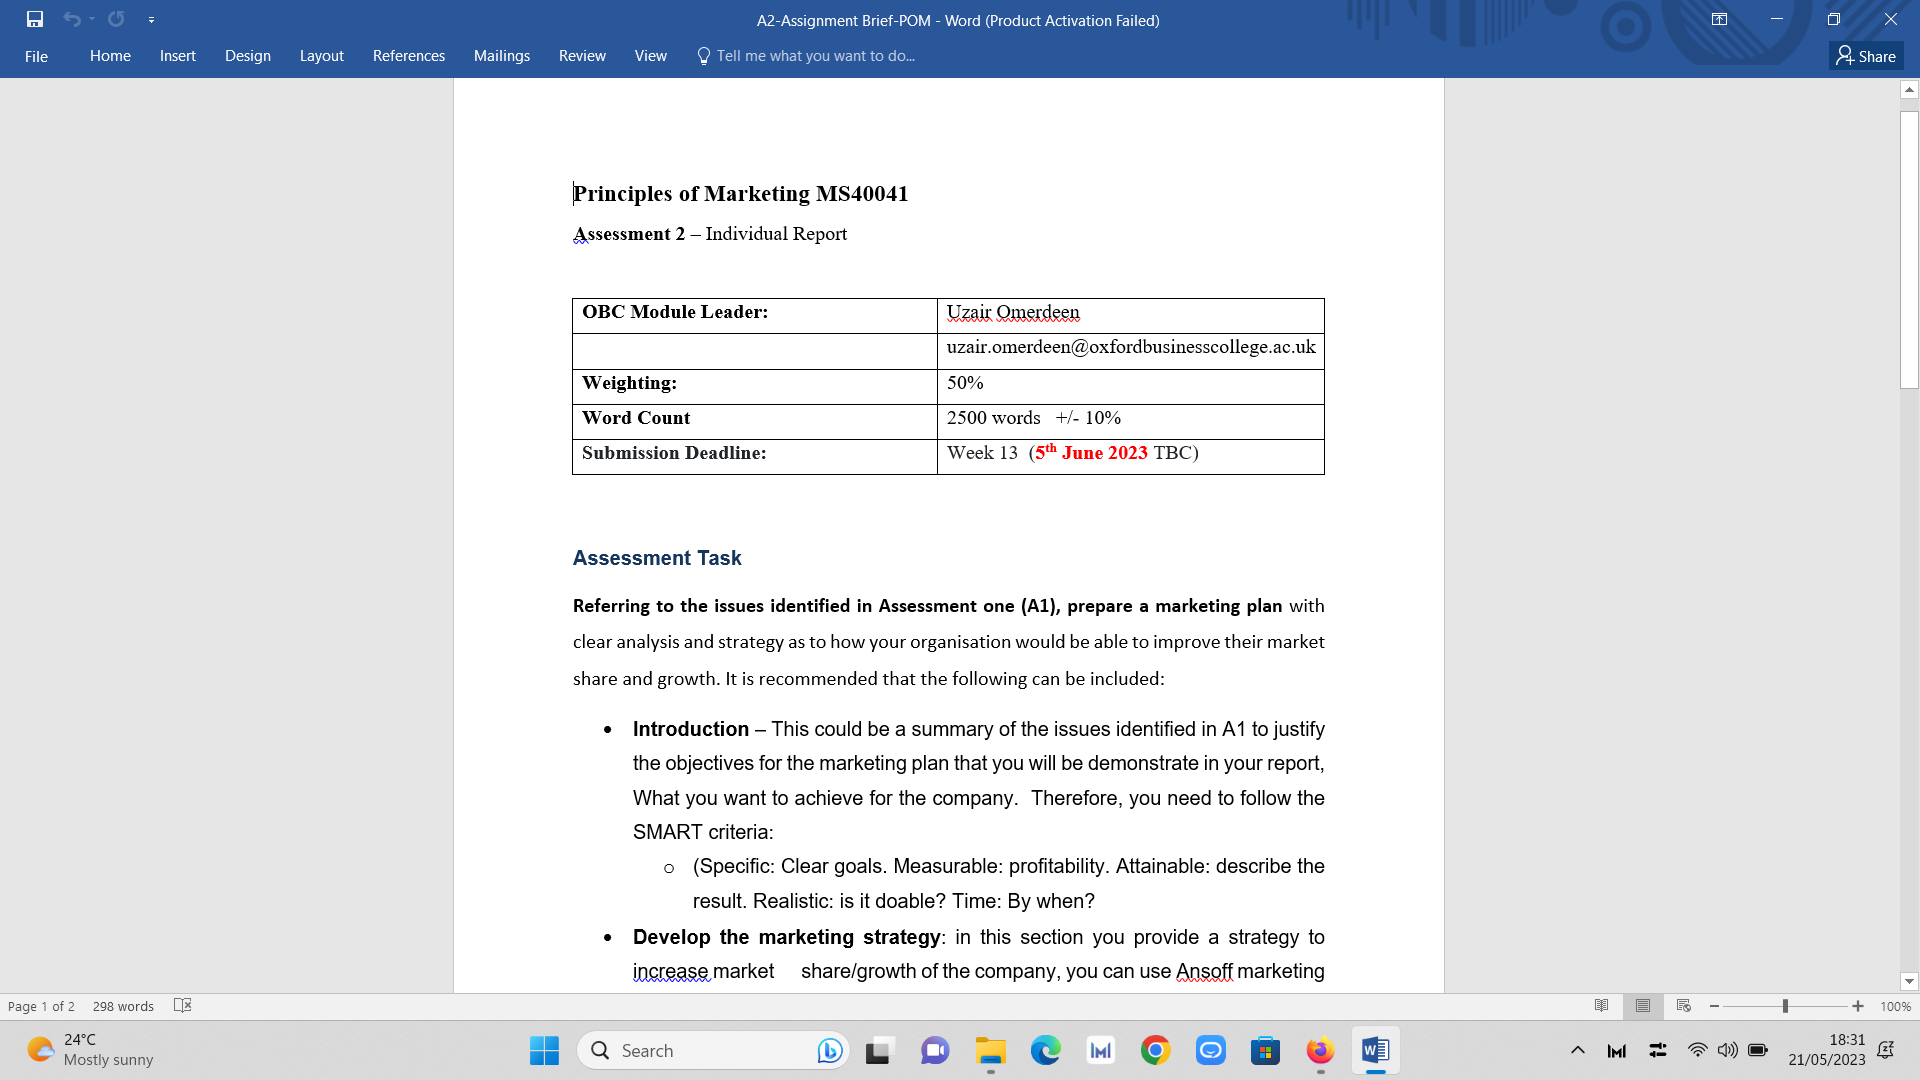The width and height of the screenshot is (1920, 1080).
Task: Open the View tab
Action: tap(651, 56)
